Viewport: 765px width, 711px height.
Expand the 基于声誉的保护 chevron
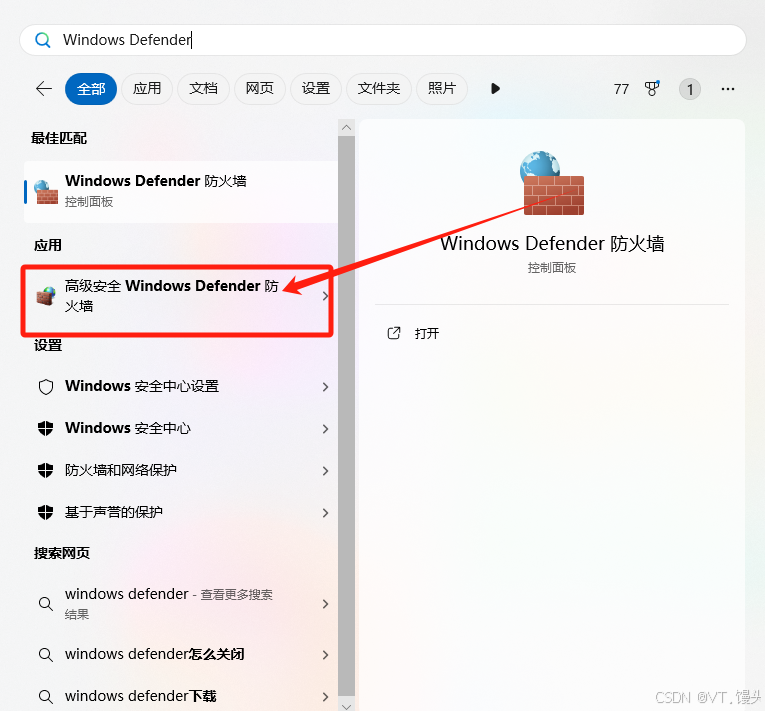click(325, 513)
